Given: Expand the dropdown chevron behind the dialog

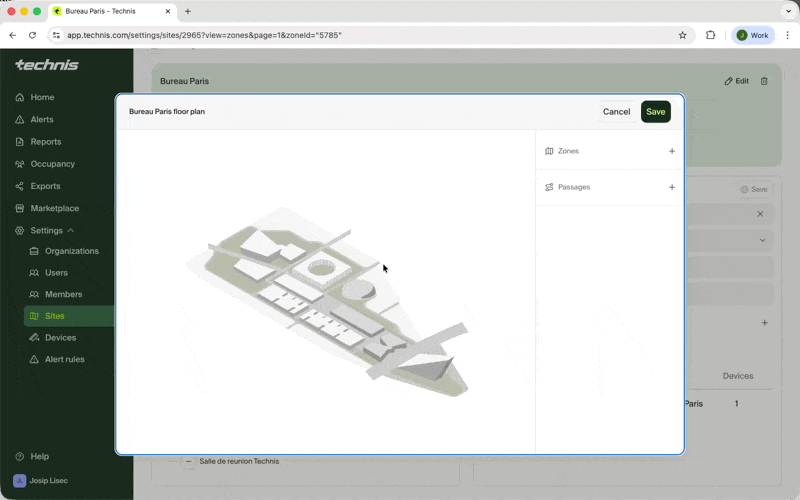Looking at the screenshot, I should tap(762, 240).
